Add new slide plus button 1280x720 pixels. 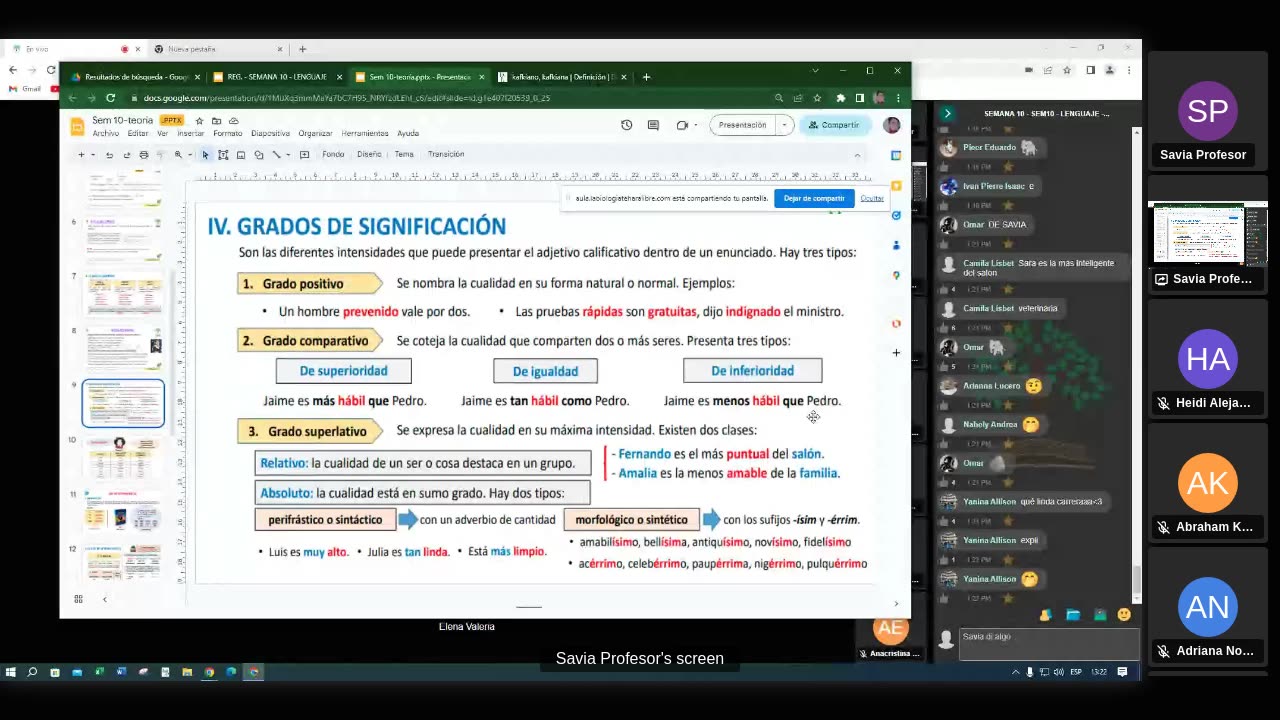click(x=81, y=154)
